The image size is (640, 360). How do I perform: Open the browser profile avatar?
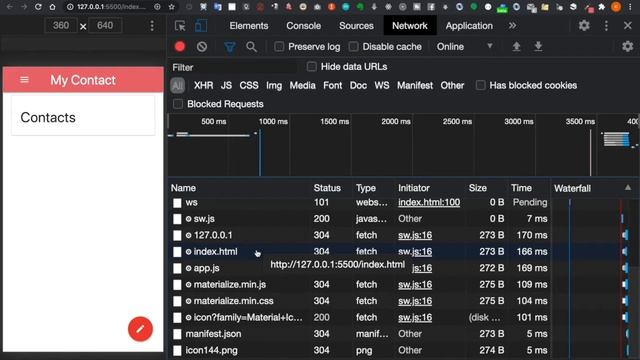pyautogui.click(x=616, y=7)
